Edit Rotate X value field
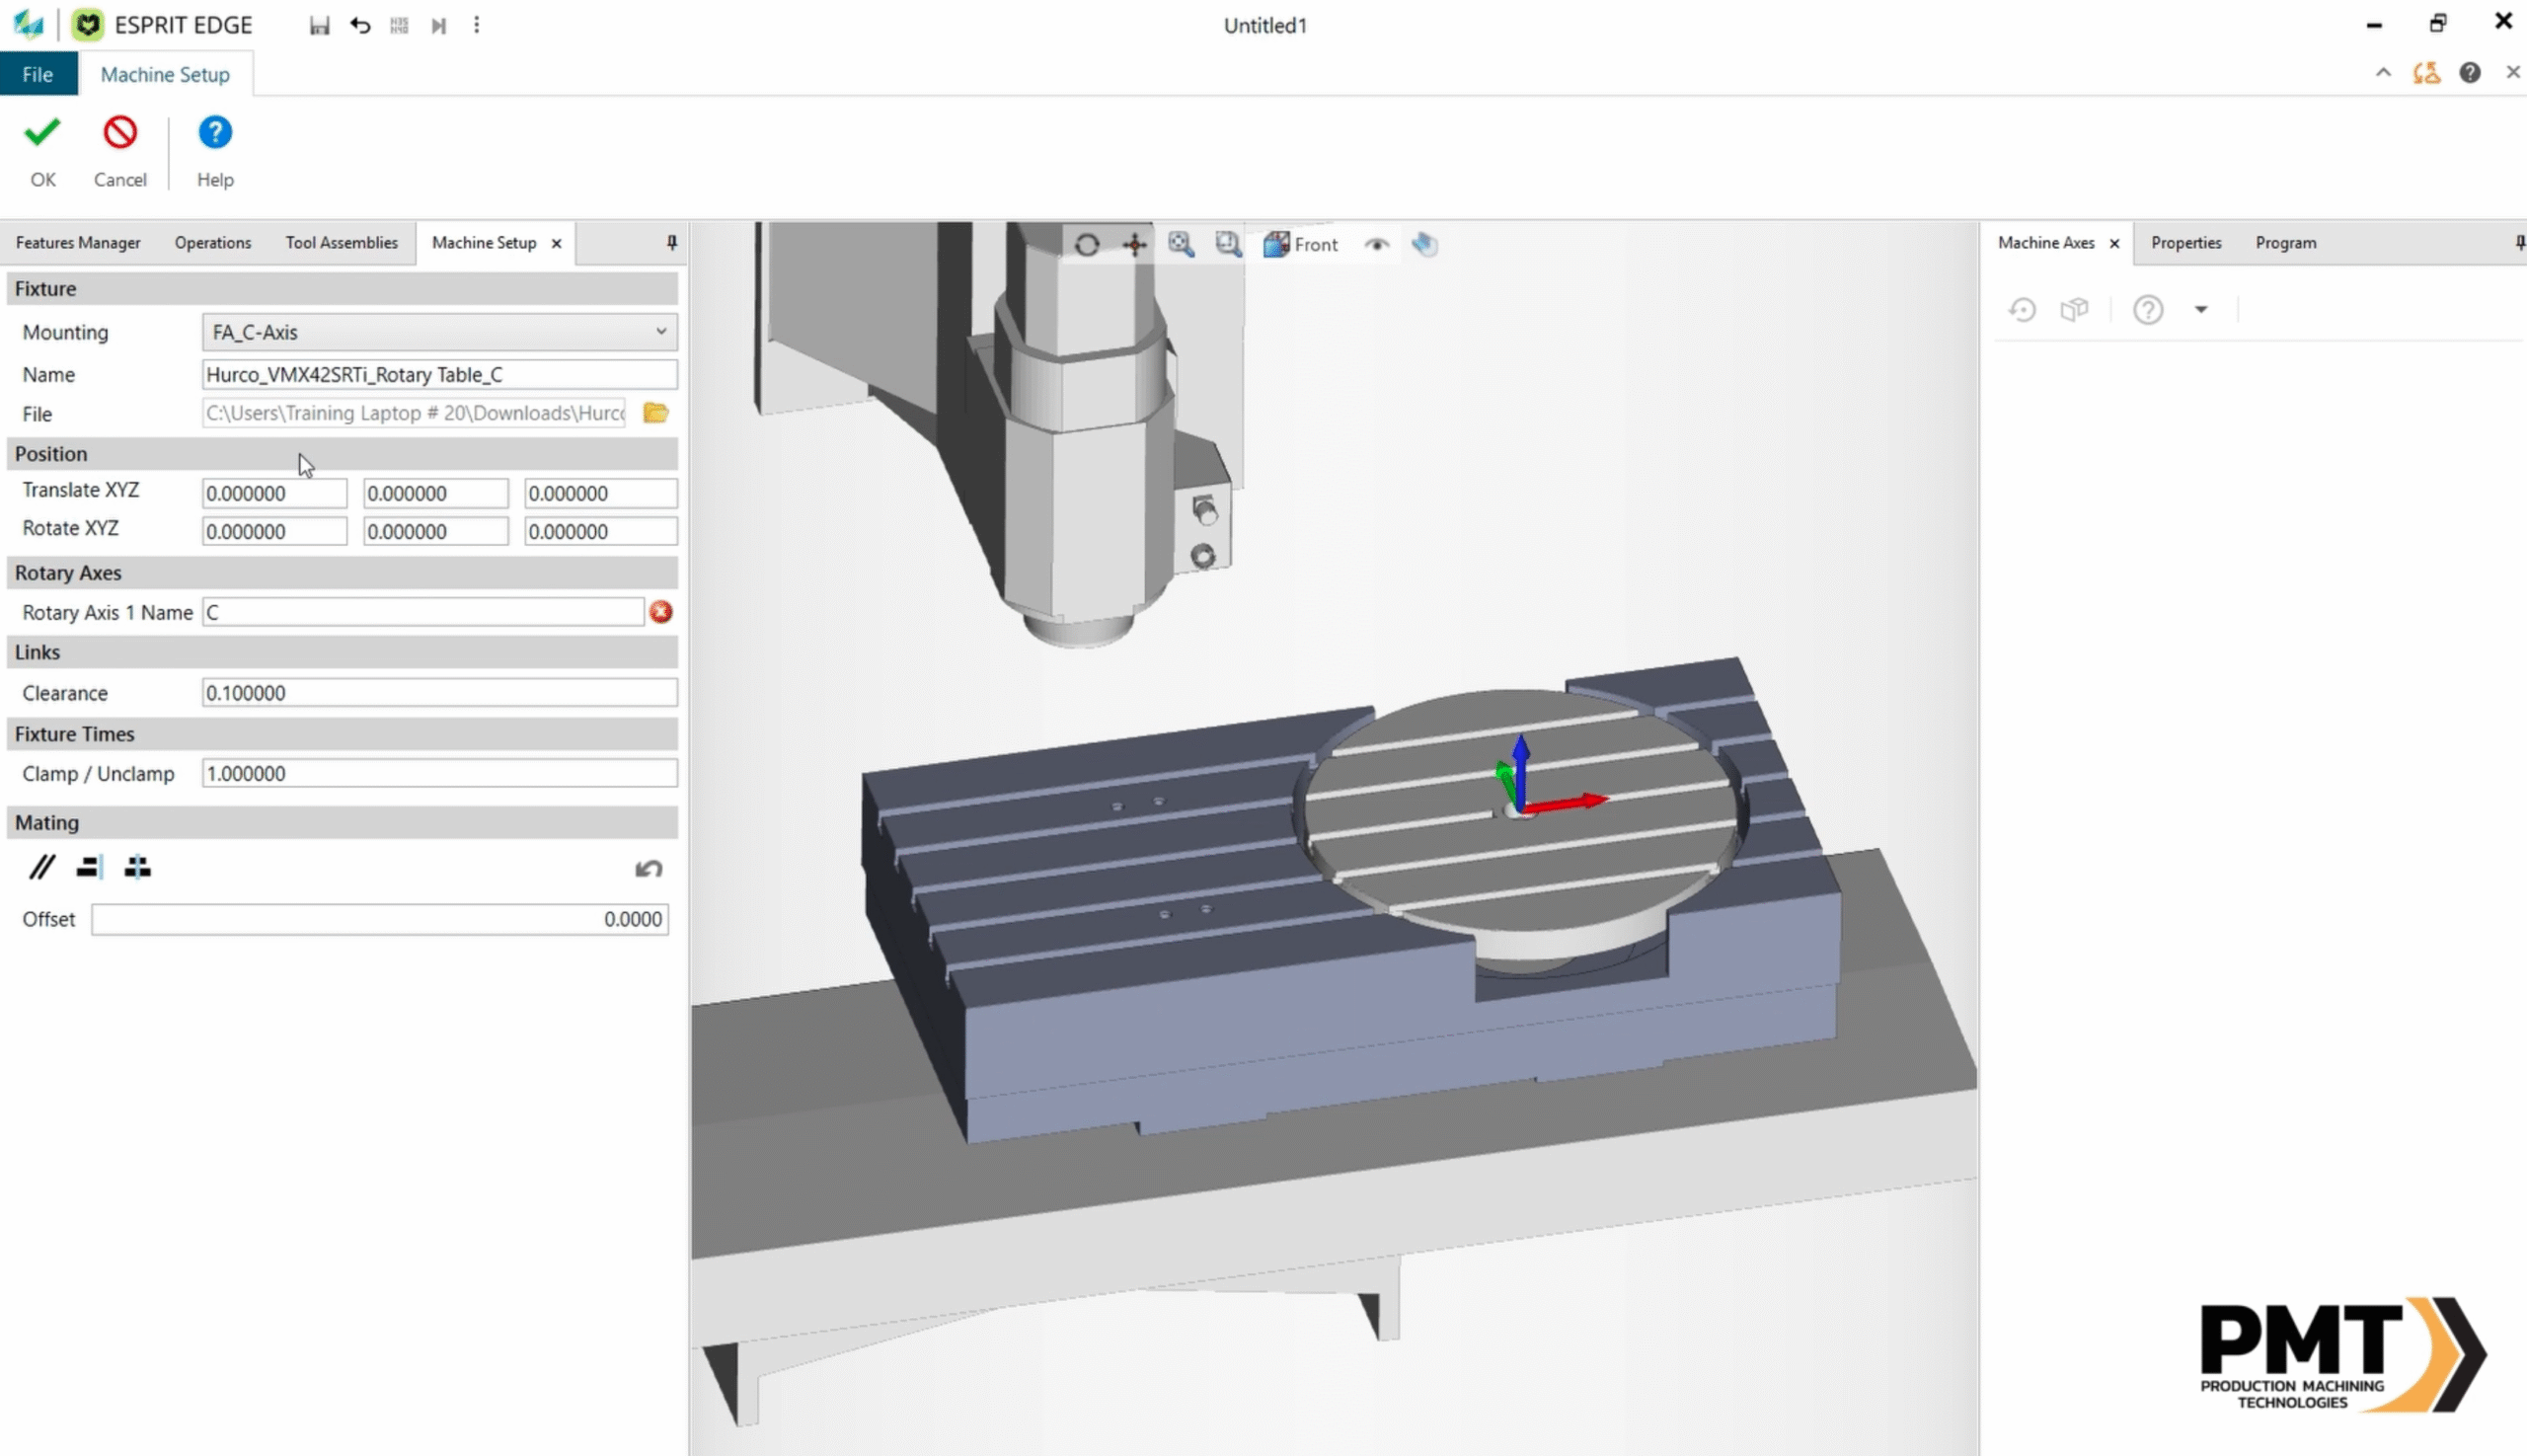 click(275, 531)
